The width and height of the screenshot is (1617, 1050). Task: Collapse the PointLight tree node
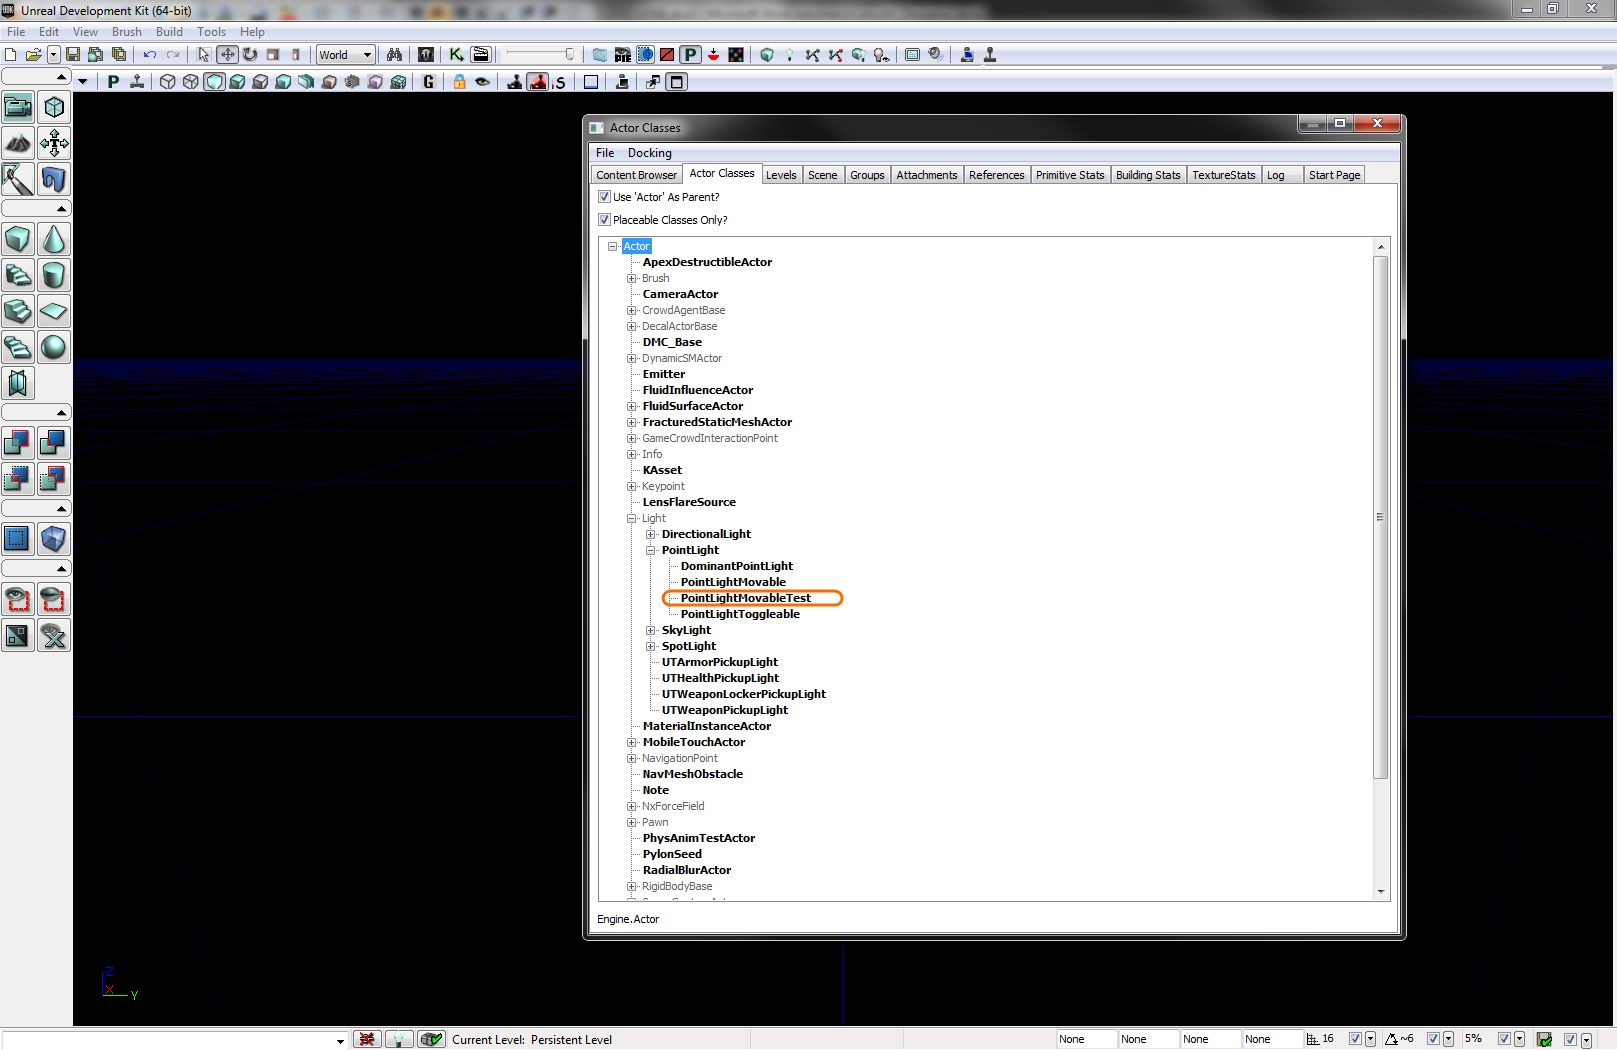click(x=651, y=550)
